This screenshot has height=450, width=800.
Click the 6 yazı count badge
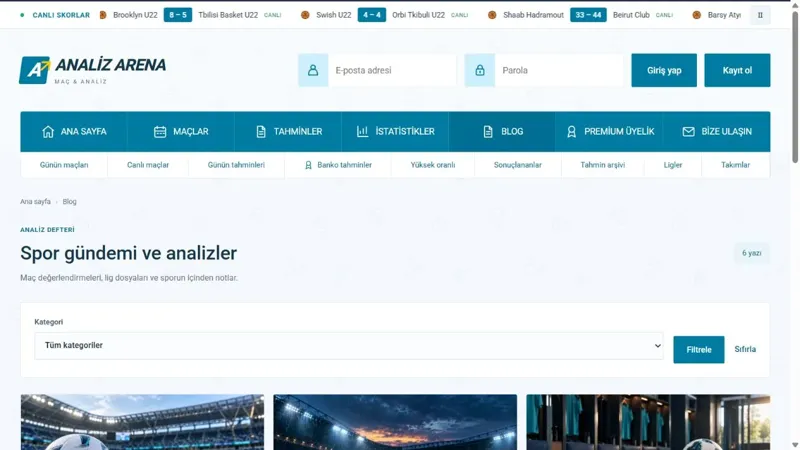click(x=752, y=253)
